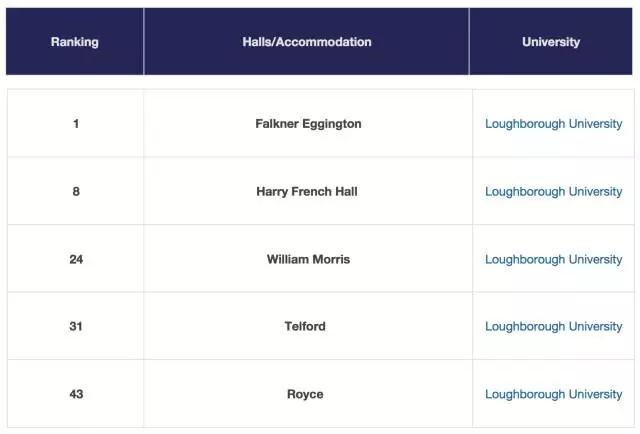Viewport: 640px width, 434px height.
Task: Follow the Loughborough University link for William Morris
Action: pyautogui.click(x=553, y=259)
